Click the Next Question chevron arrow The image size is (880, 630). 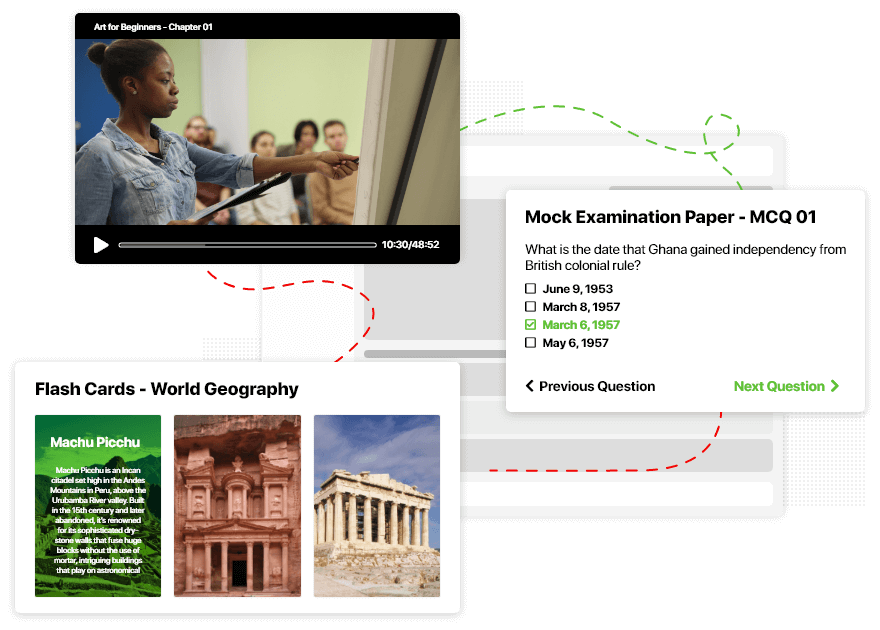836,386
